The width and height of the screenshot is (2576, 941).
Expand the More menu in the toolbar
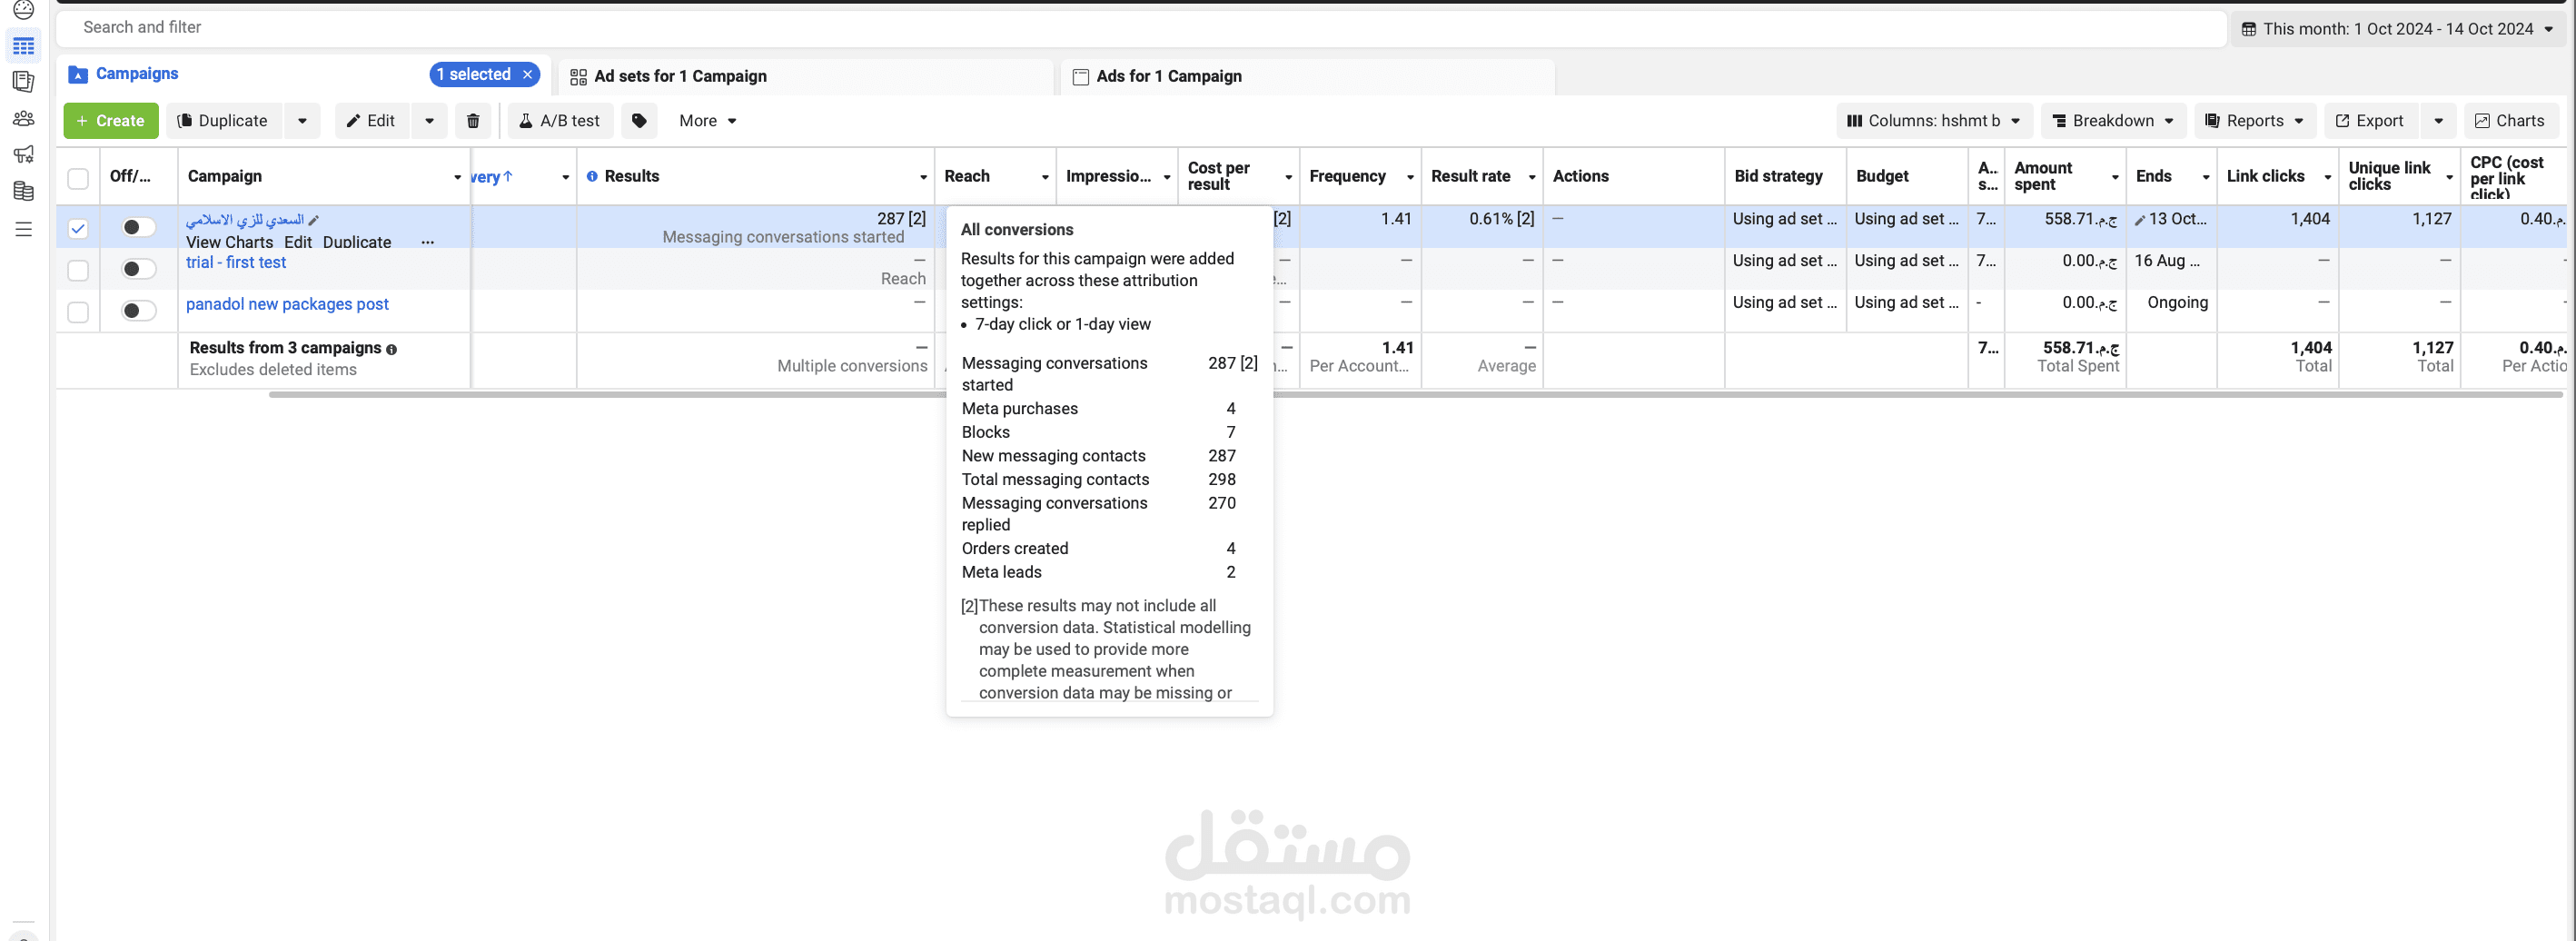(x=707, y=121)
